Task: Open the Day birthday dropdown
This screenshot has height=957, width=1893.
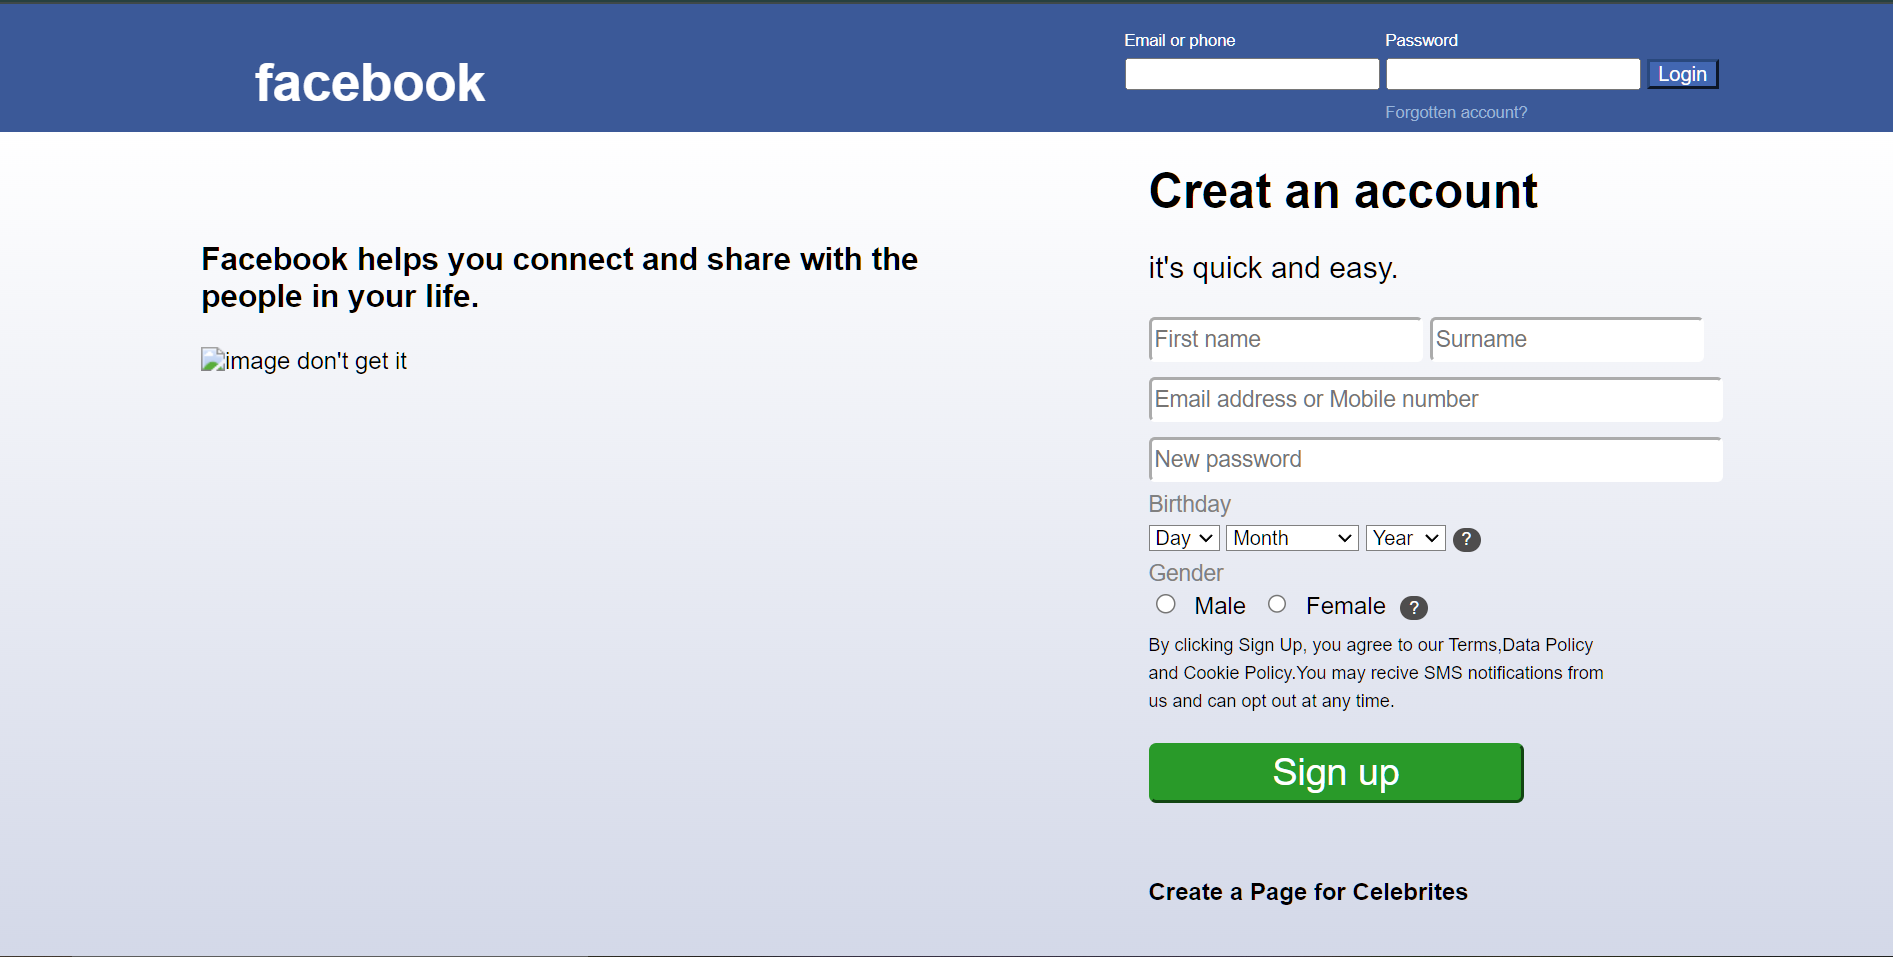Action: [x=1184, y=538]
